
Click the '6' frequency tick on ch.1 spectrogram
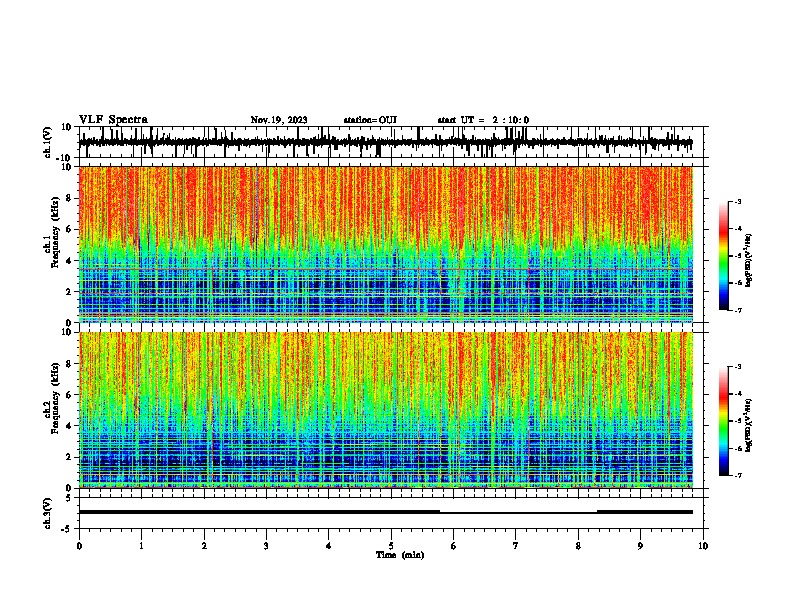pos(69,229)
